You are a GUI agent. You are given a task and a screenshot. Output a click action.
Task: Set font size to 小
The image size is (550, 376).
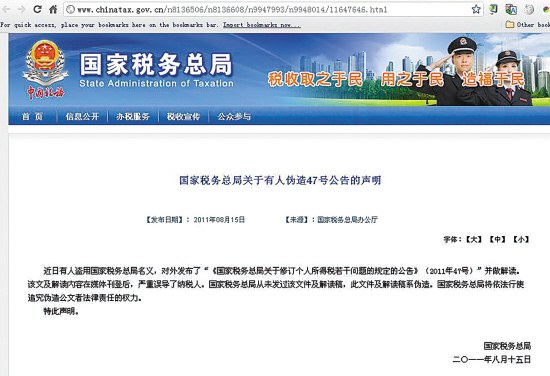tap(521, 240)
